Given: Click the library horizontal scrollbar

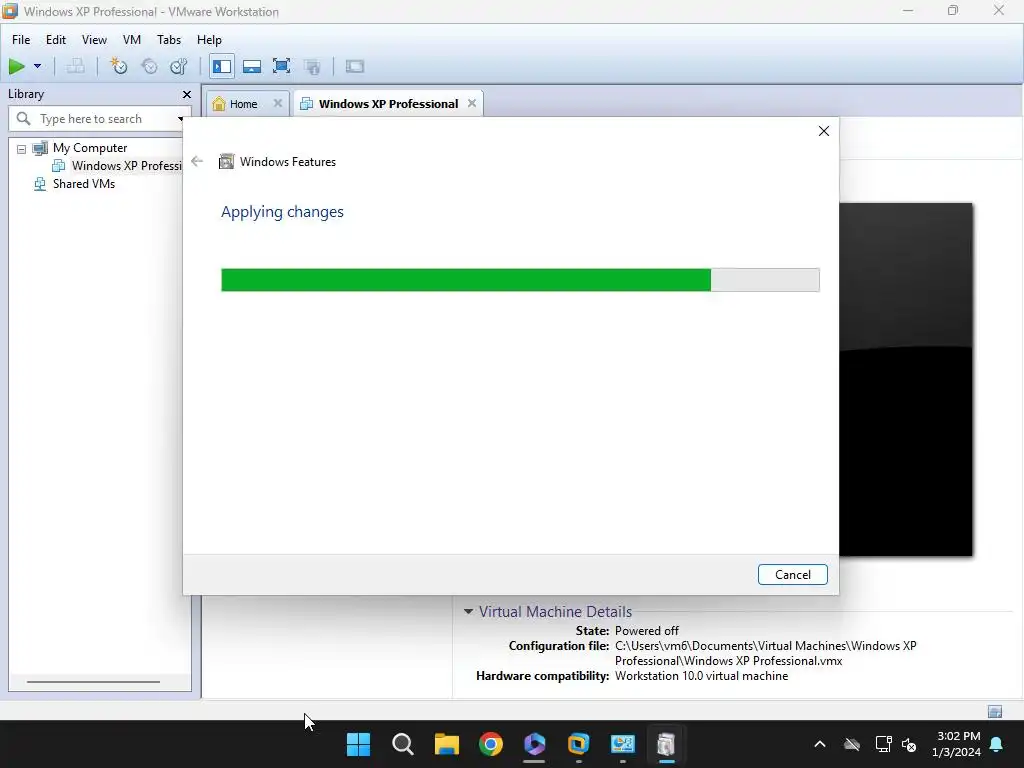Looking at the screenshot, I should coord(93,682).
